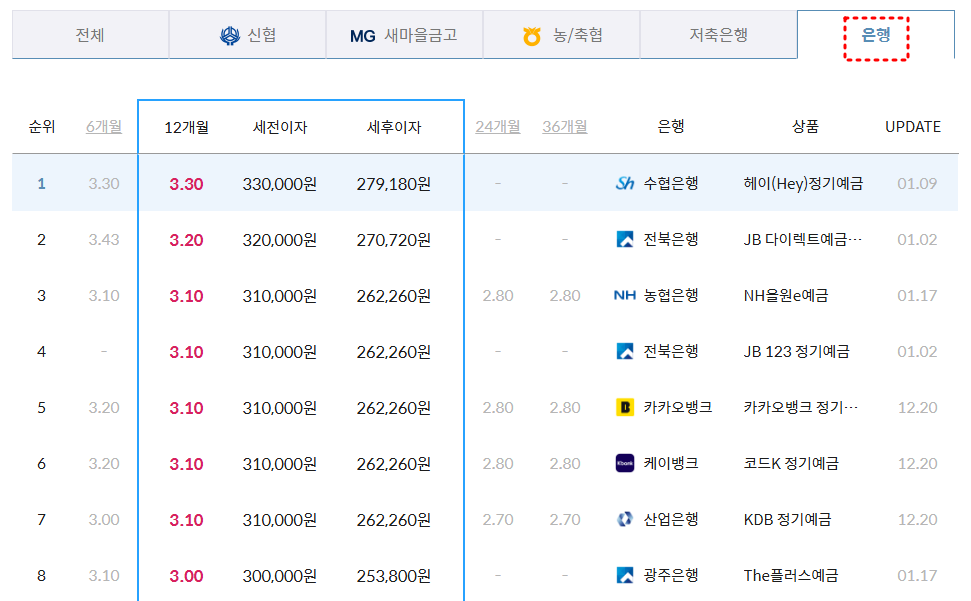971x601 pixels.
Task: Open JB 다이렉트예금 product
Action: 803,240
